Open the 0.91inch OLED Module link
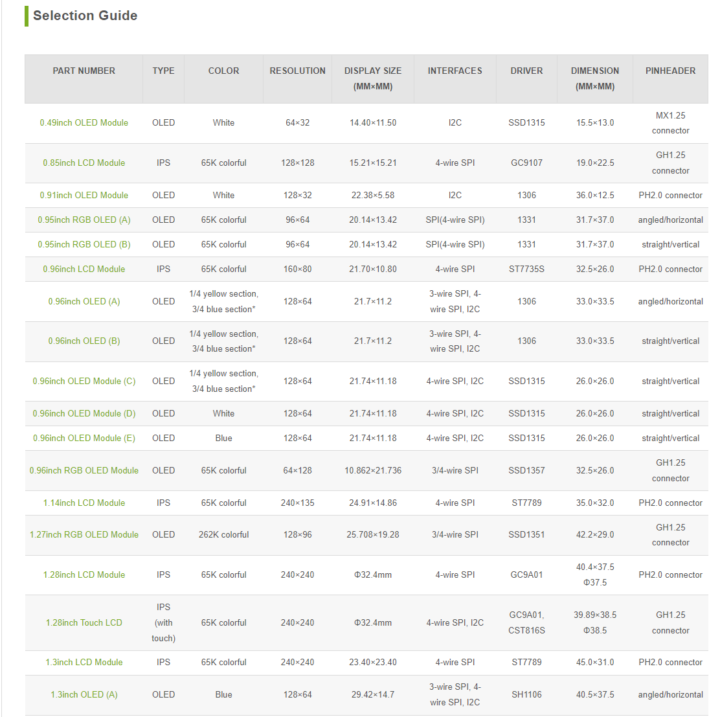Image resolution: width=720 pixels, height=717 pixels. click(84, 195)
